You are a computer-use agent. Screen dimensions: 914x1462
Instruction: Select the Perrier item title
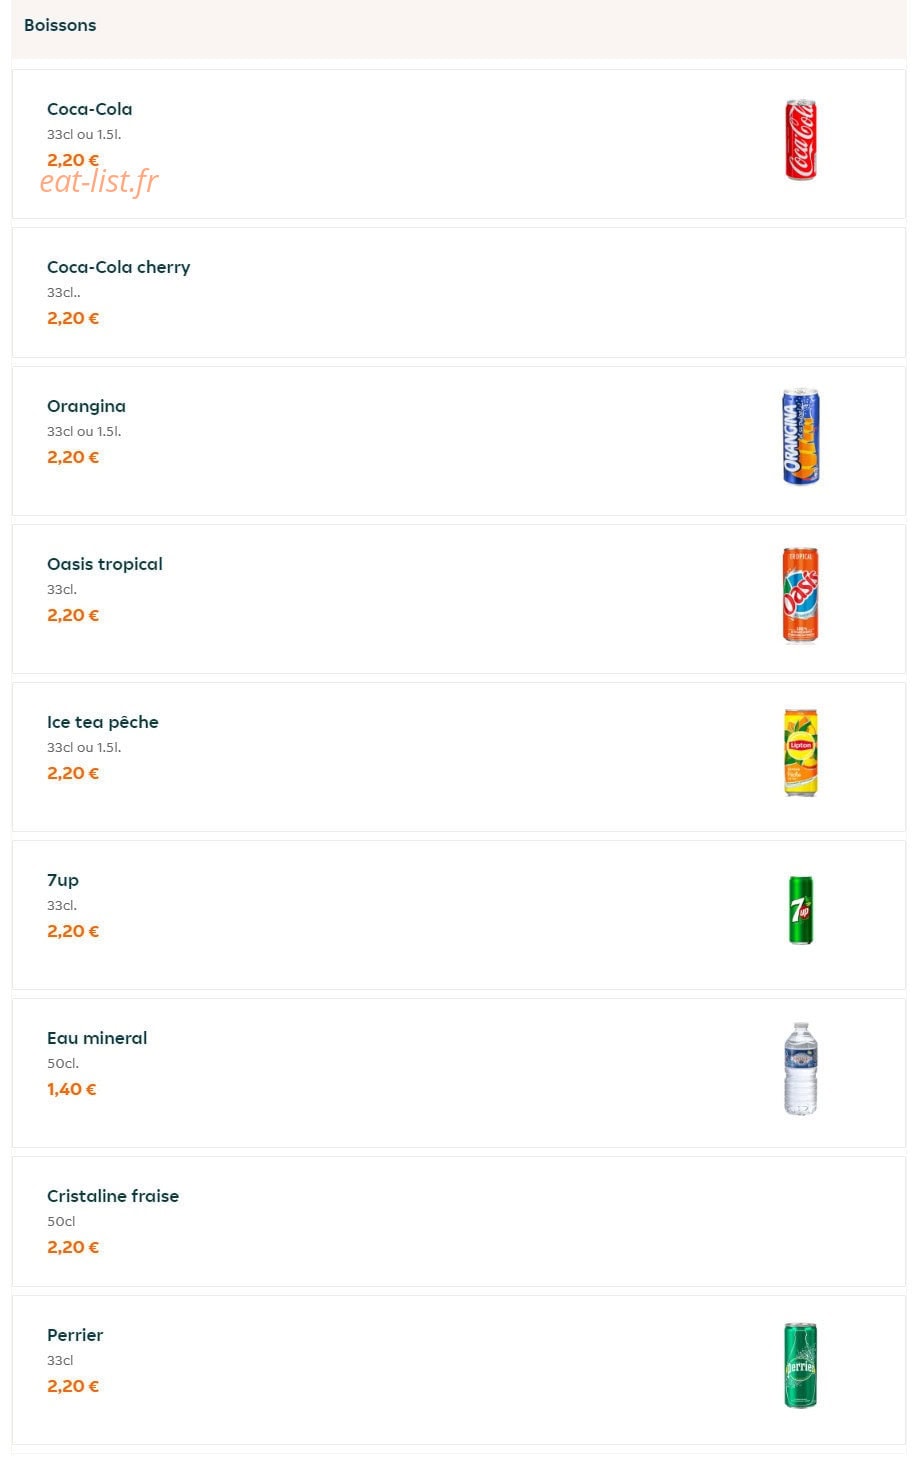click(75, 1335)
